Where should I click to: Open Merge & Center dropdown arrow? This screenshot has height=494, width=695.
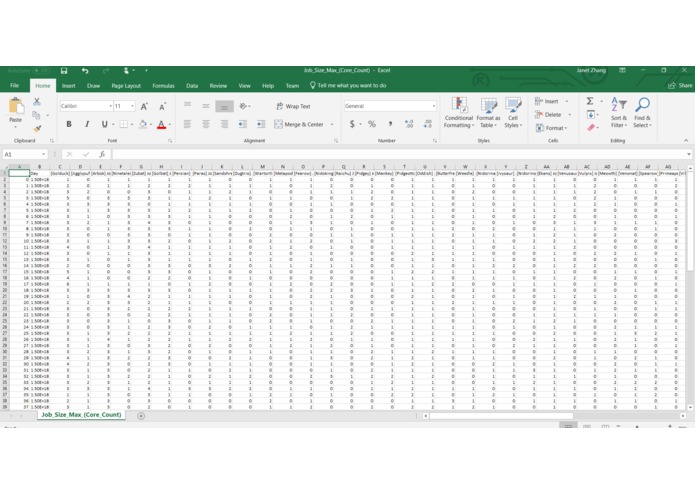click(332, 124)
